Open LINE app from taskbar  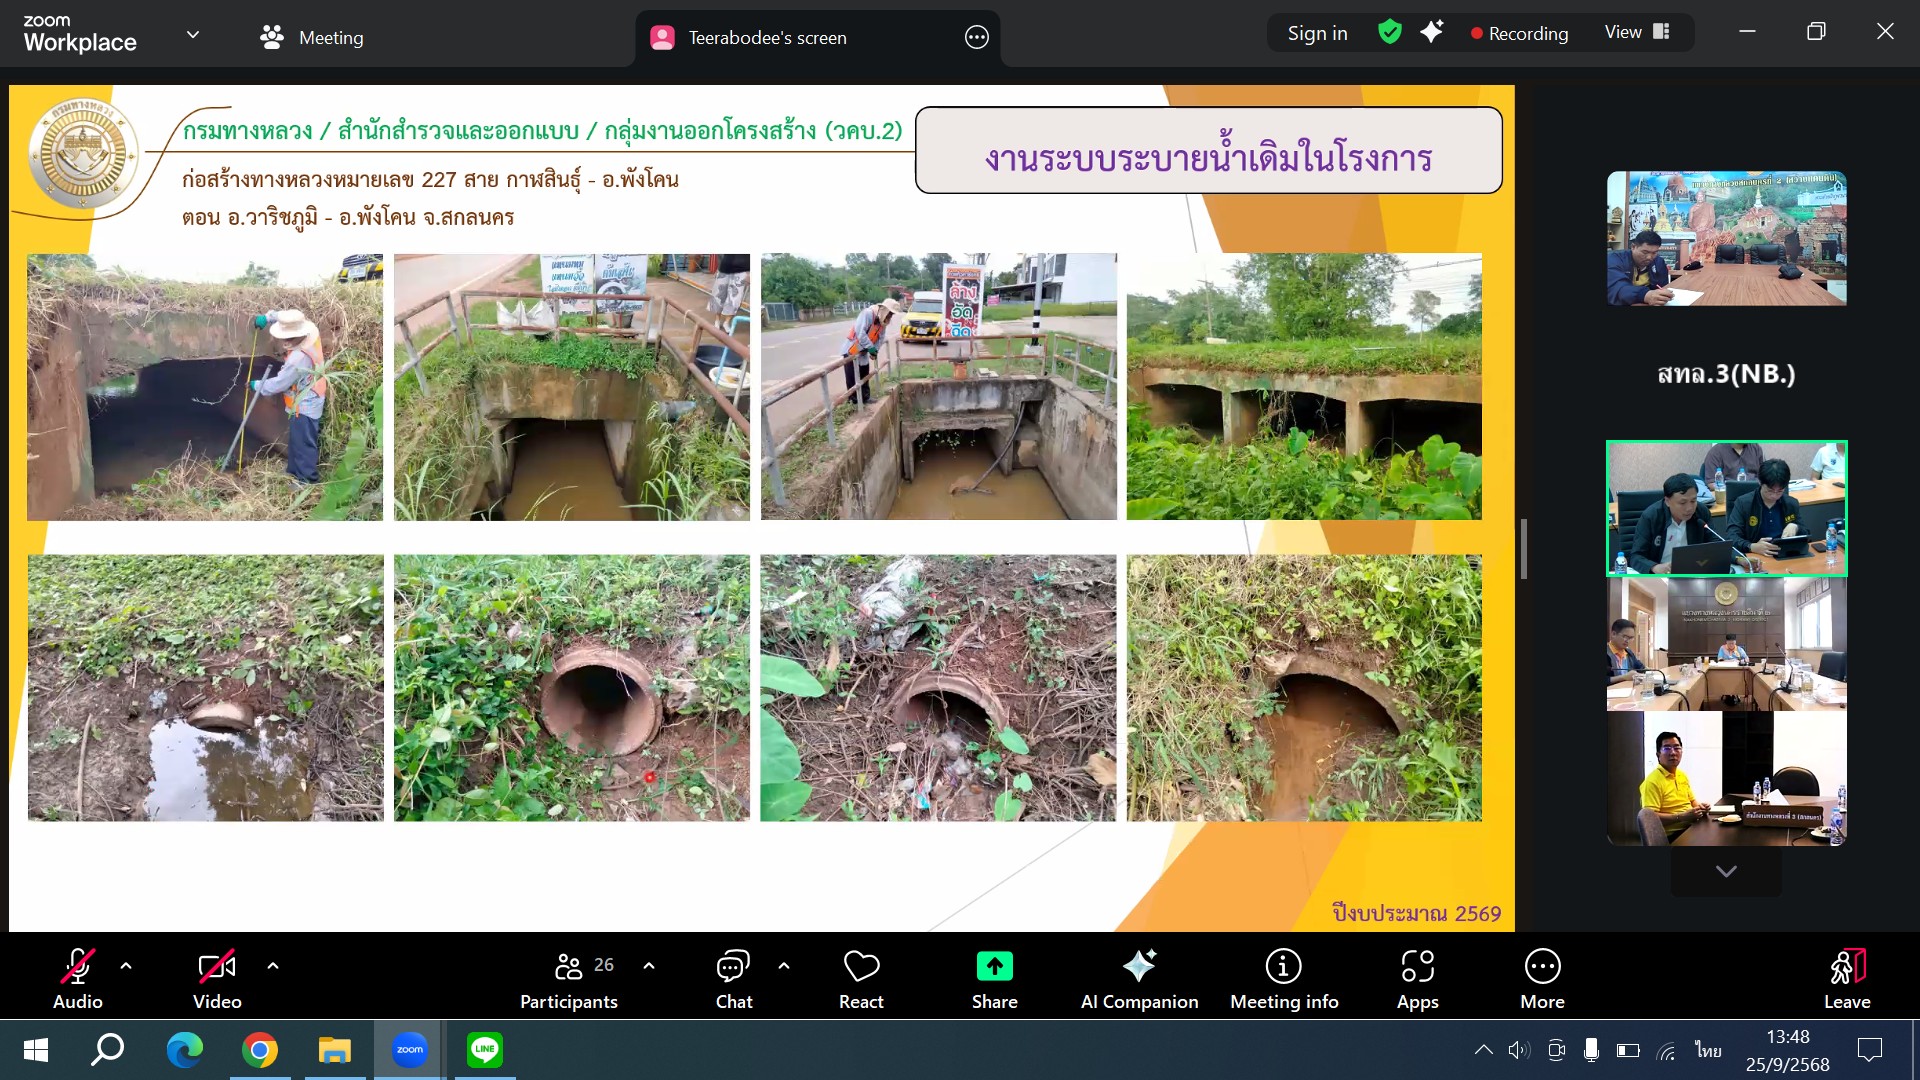click(485, 1049)
